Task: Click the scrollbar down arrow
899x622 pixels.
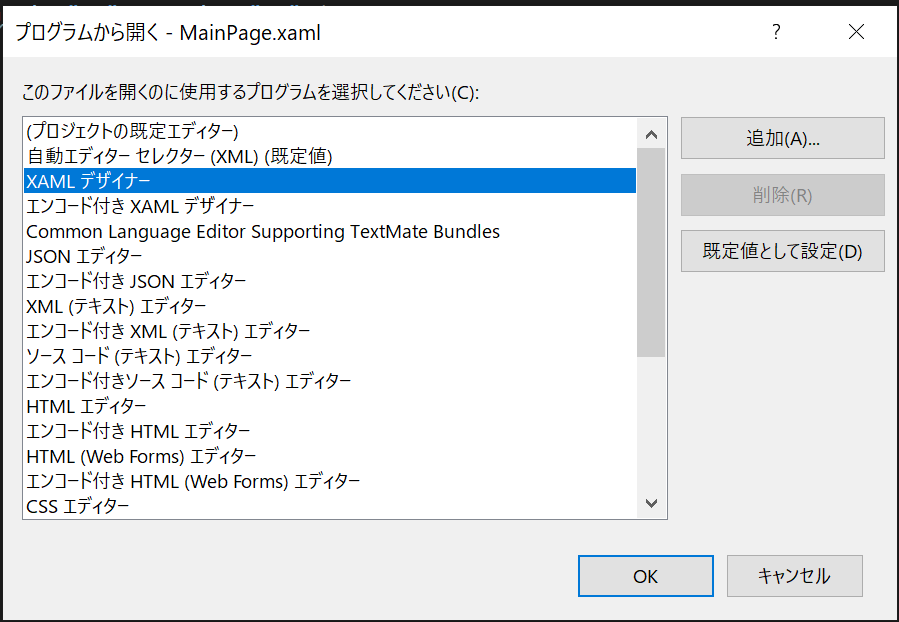Action: point(651,504)
